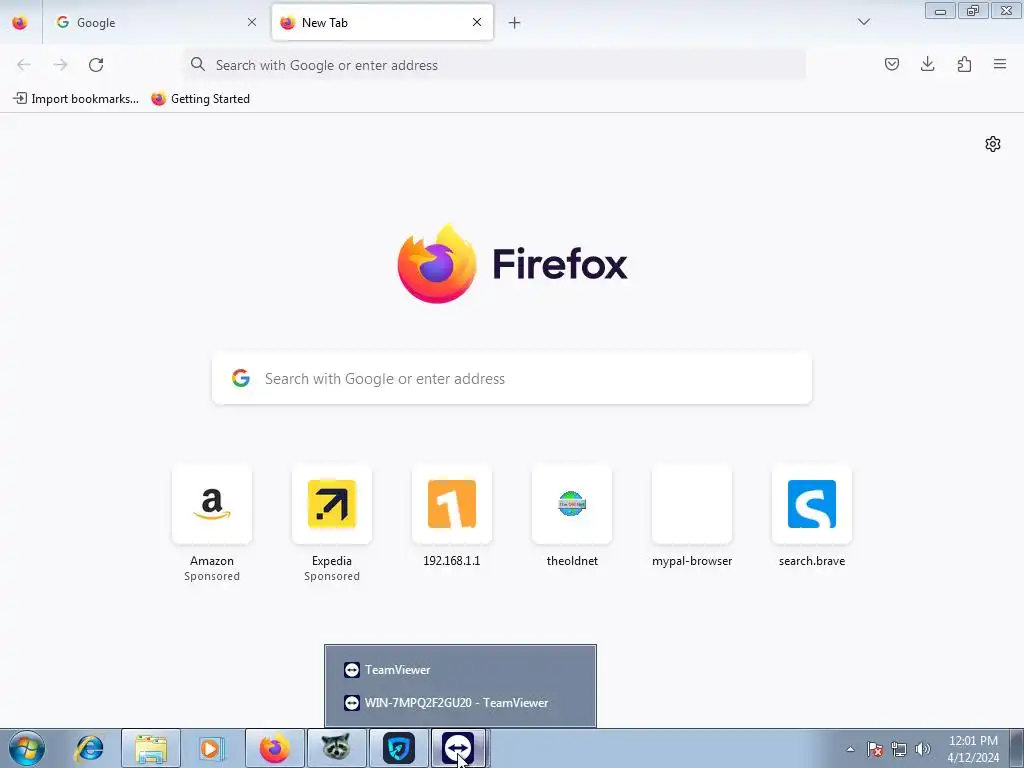Click Show desktop strip at taskbar end
Viewport: 1024px width, 768px height.
click(x=1017, y=748)
